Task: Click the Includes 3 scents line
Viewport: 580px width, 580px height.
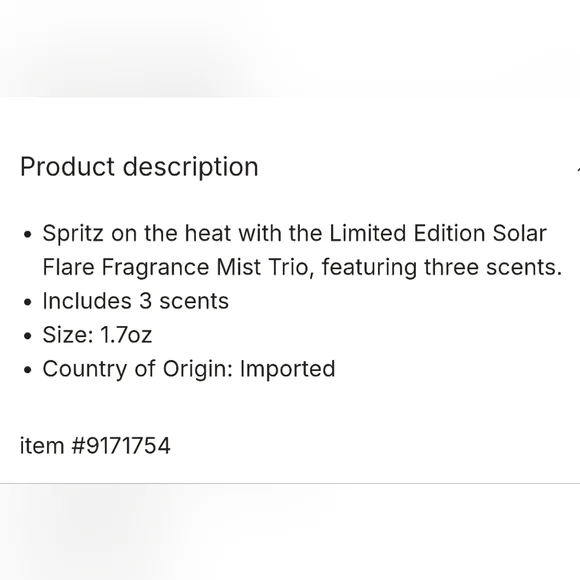Action: click(x=135, y=301)
